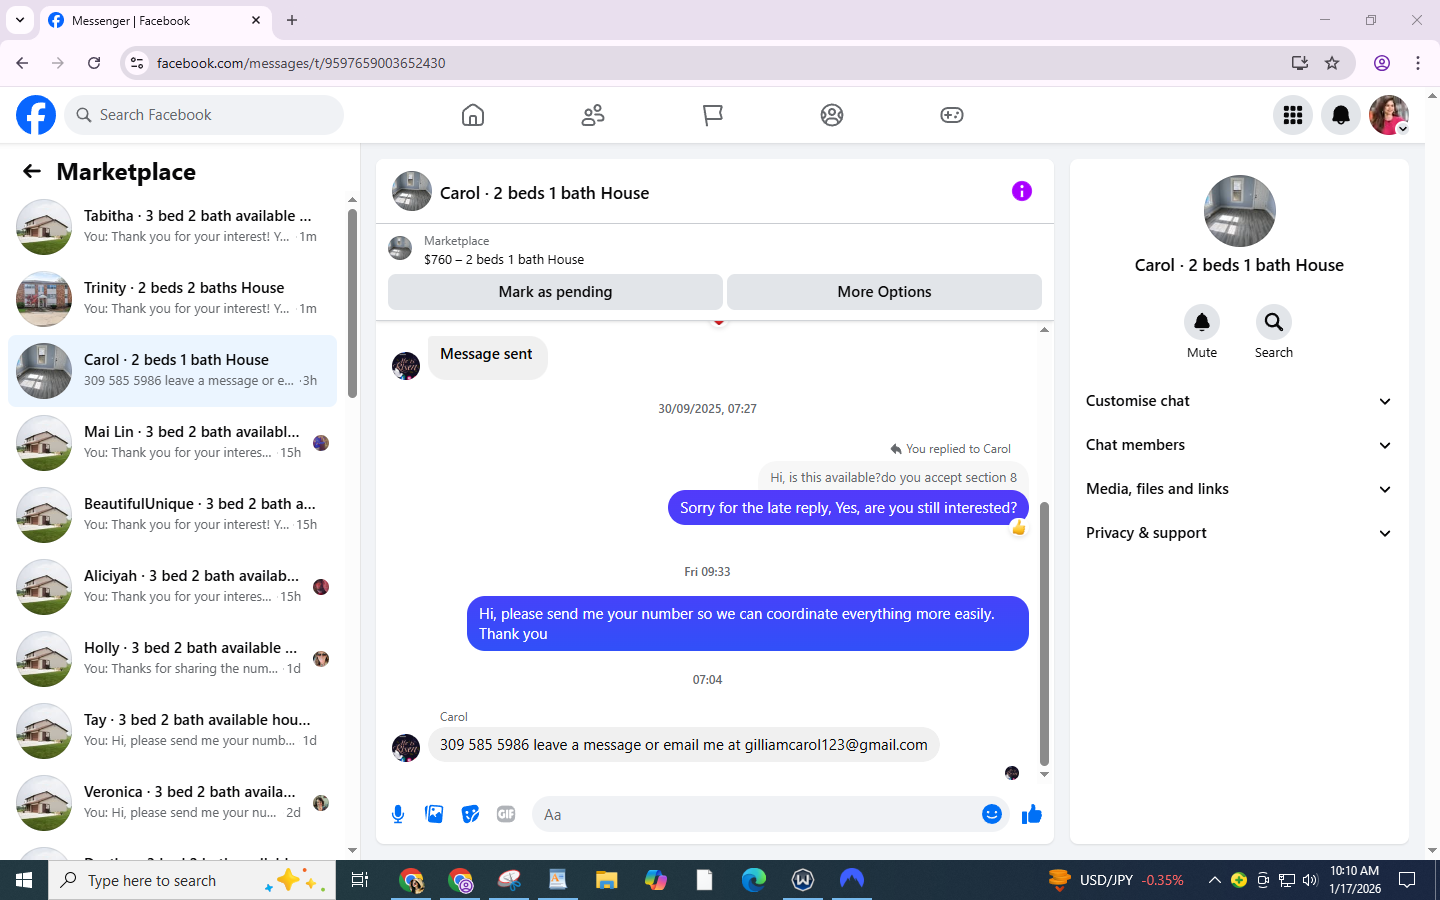Search in conversation magnifier icon
The image size is (1440, 900).
click(1274, 322)
